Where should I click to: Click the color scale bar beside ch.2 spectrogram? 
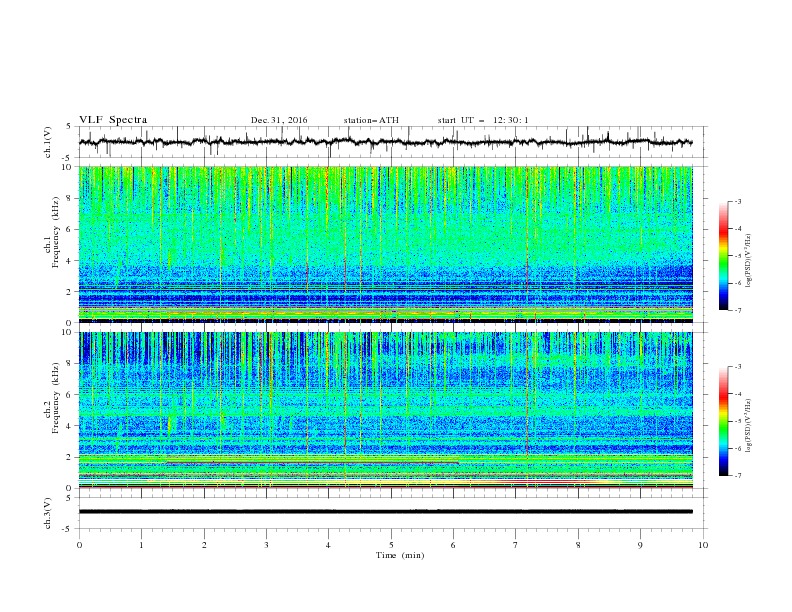point(723,421)
